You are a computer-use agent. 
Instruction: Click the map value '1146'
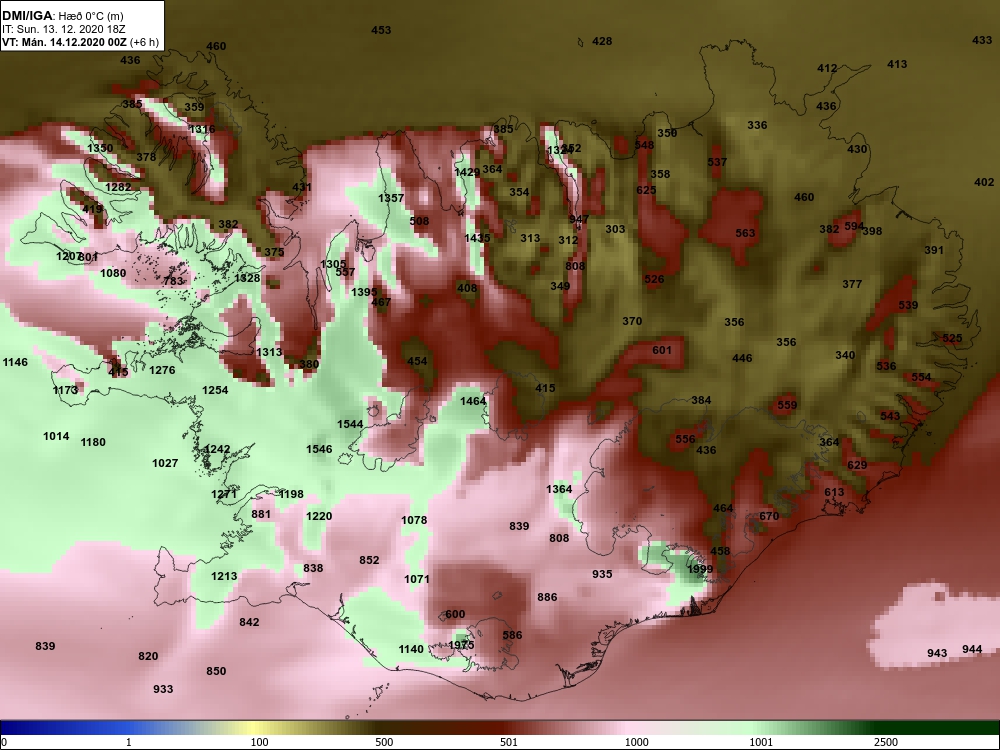[15, 362]
